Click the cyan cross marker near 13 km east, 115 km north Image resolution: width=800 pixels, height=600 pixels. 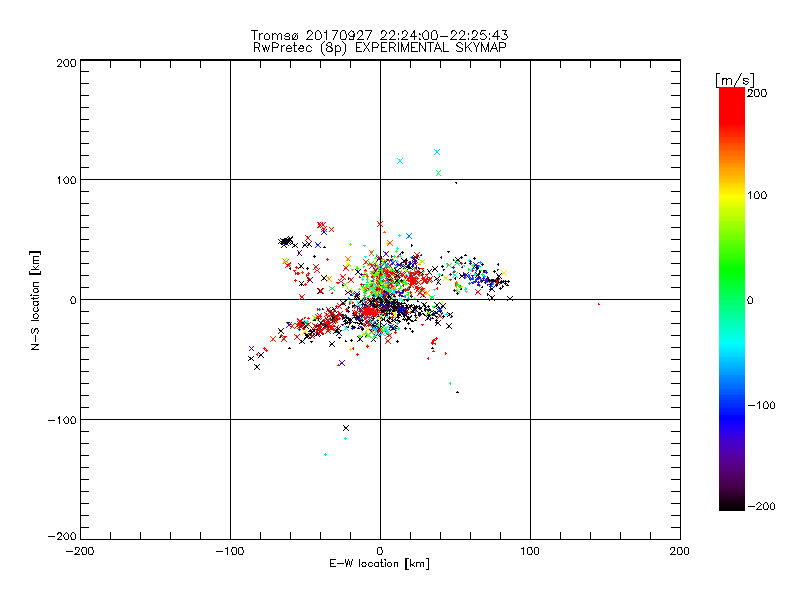pyautogui.click(x=400, y=161)
